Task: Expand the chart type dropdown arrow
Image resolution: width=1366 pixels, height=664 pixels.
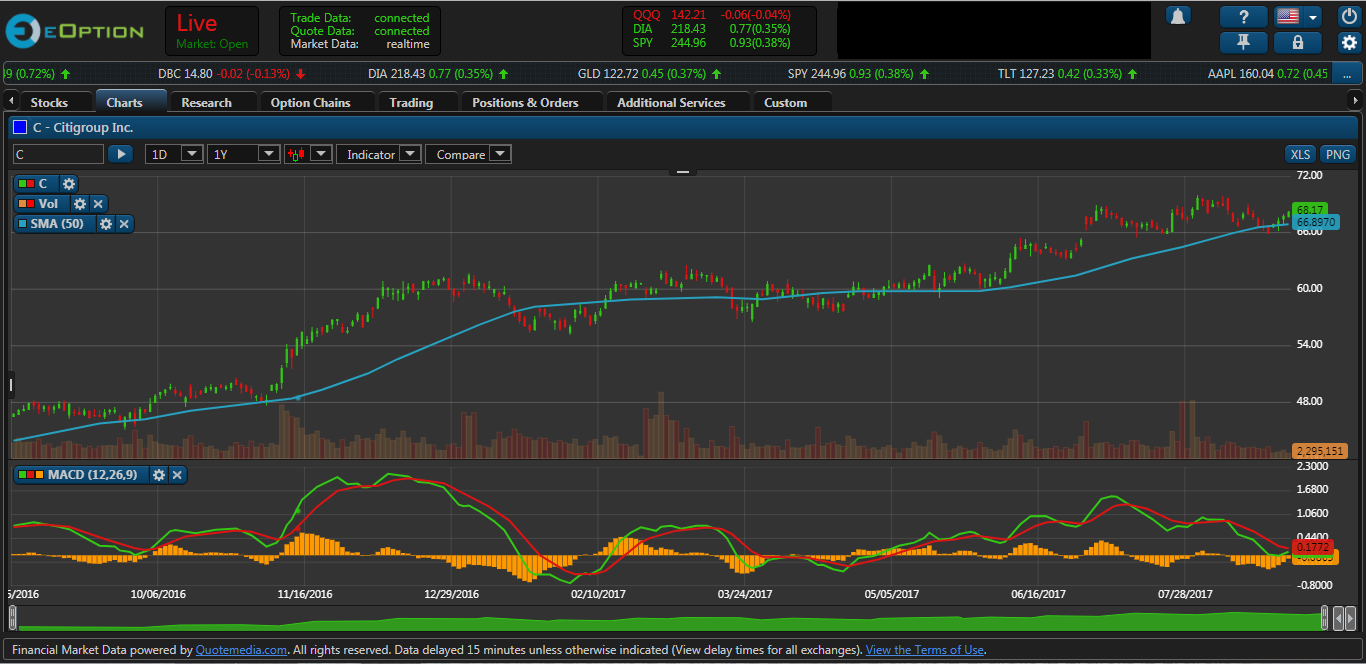Action: tap(321, 154)
